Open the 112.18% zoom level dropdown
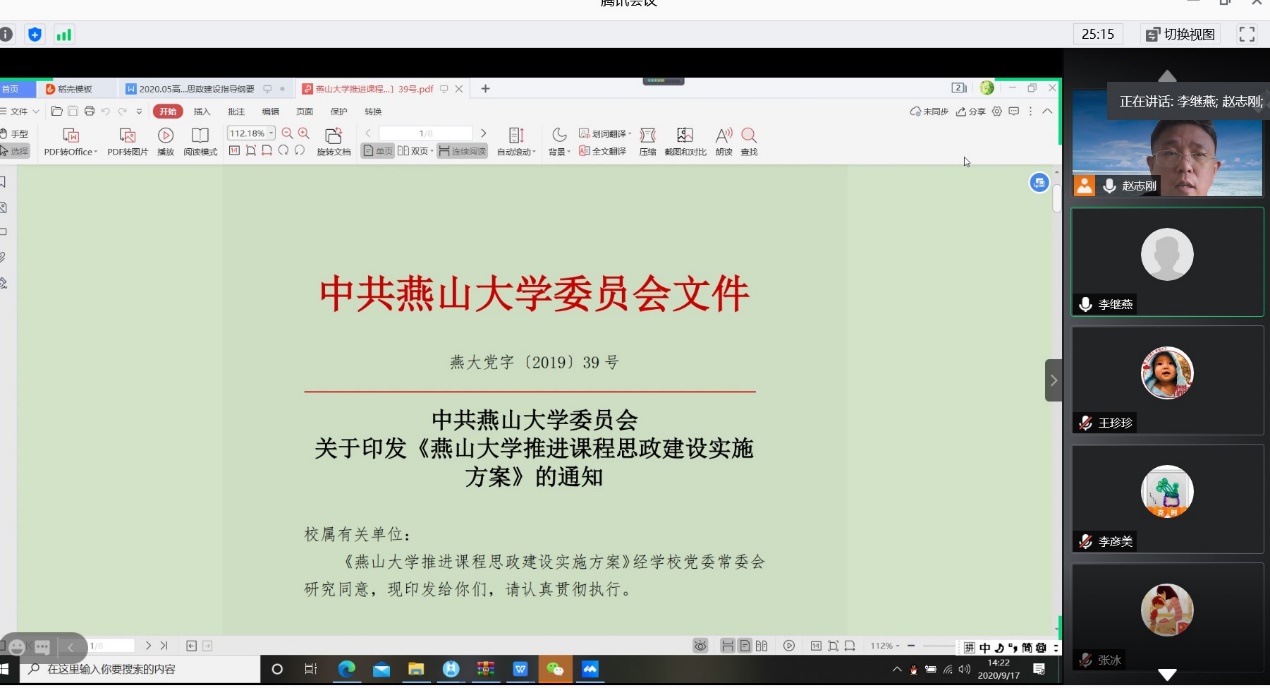This screenshot has width=1270, height=688. [x=271, y=133]
